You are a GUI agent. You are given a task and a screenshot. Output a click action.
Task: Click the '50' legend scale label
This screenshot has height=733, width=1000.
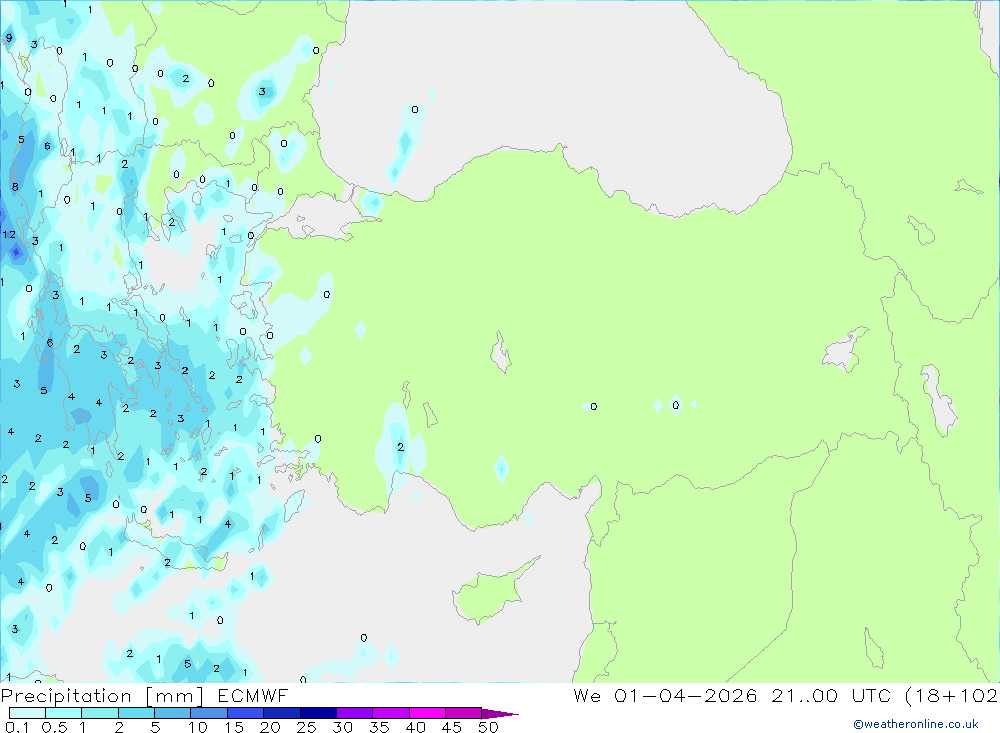[x=488, y=727]
